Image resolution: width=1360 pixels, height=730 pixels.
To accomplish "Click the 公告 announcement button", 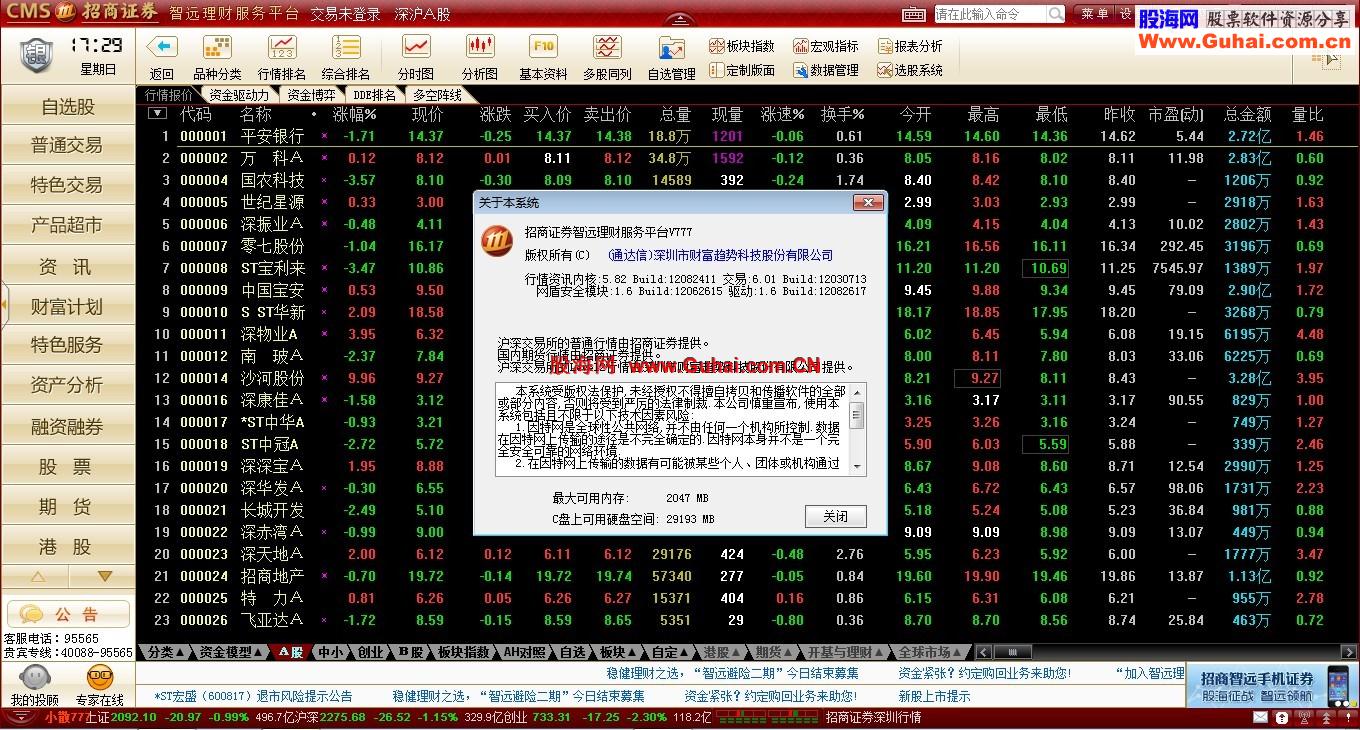I will 67,614.
